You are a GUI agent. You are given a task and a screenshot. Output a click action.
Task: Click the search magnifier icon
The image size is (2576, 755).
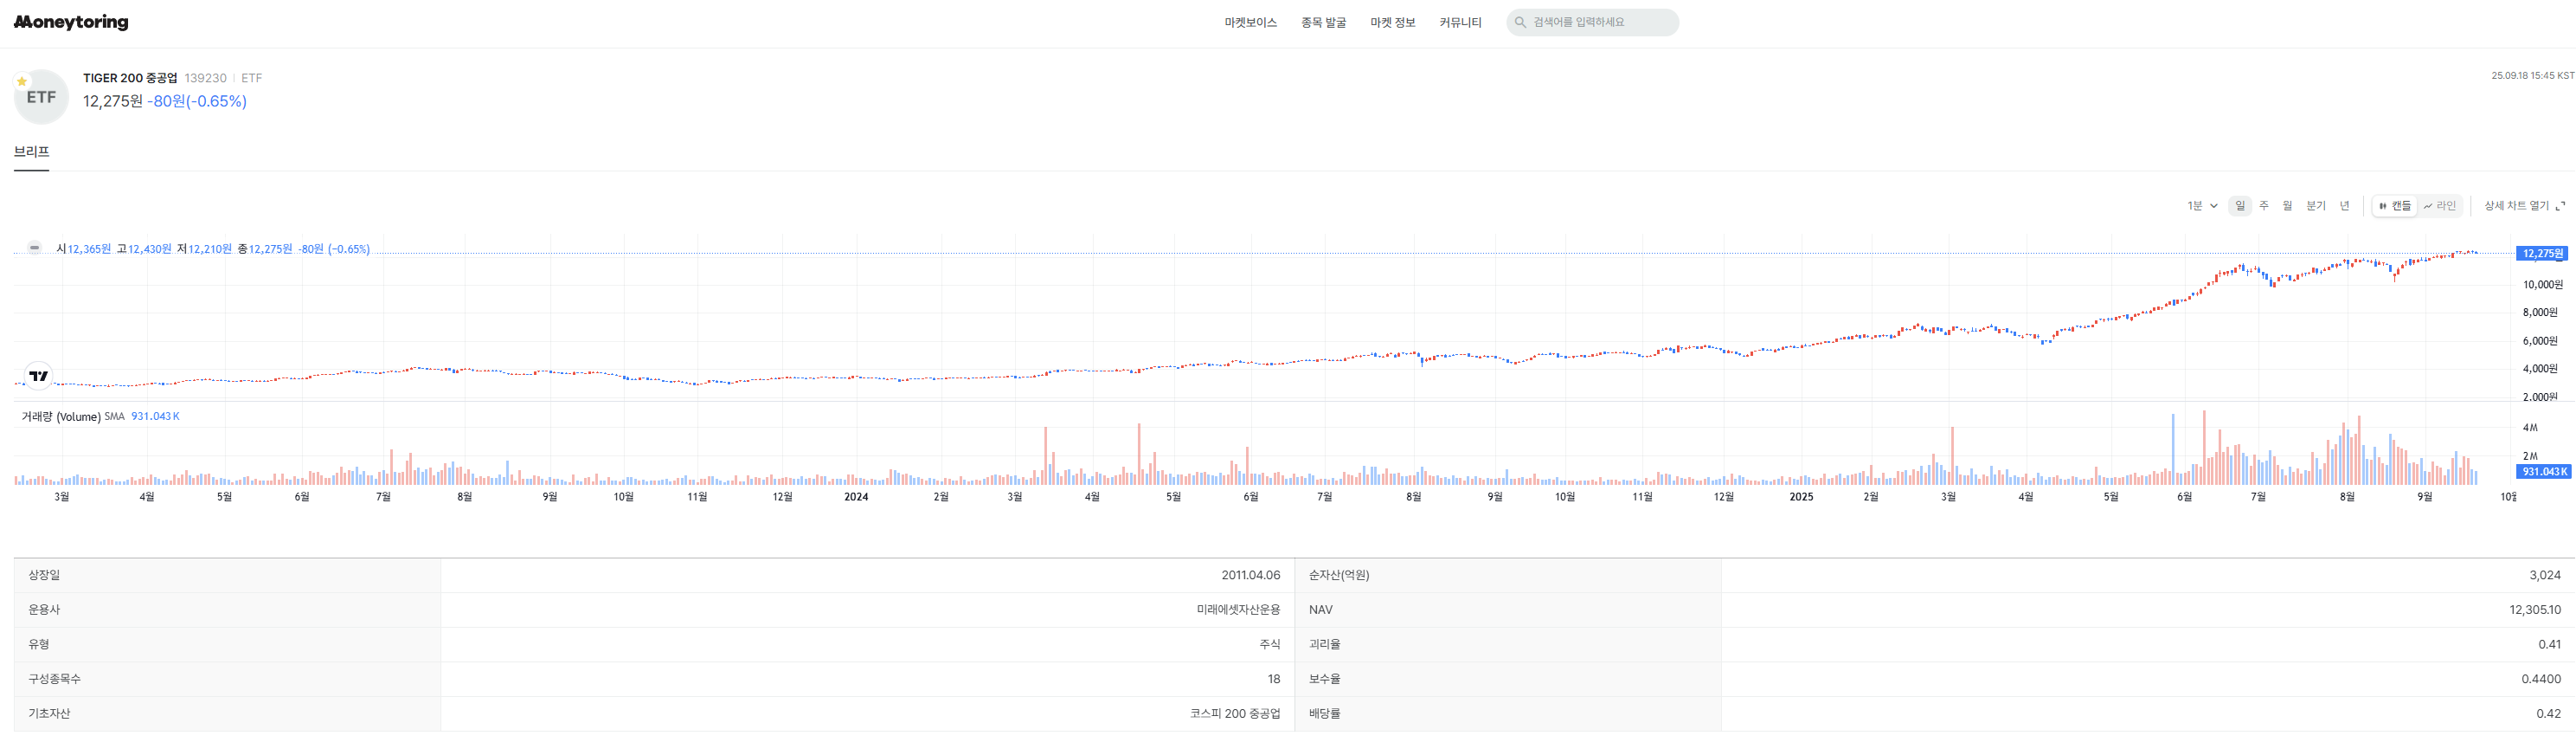(x=1520, y=22)
